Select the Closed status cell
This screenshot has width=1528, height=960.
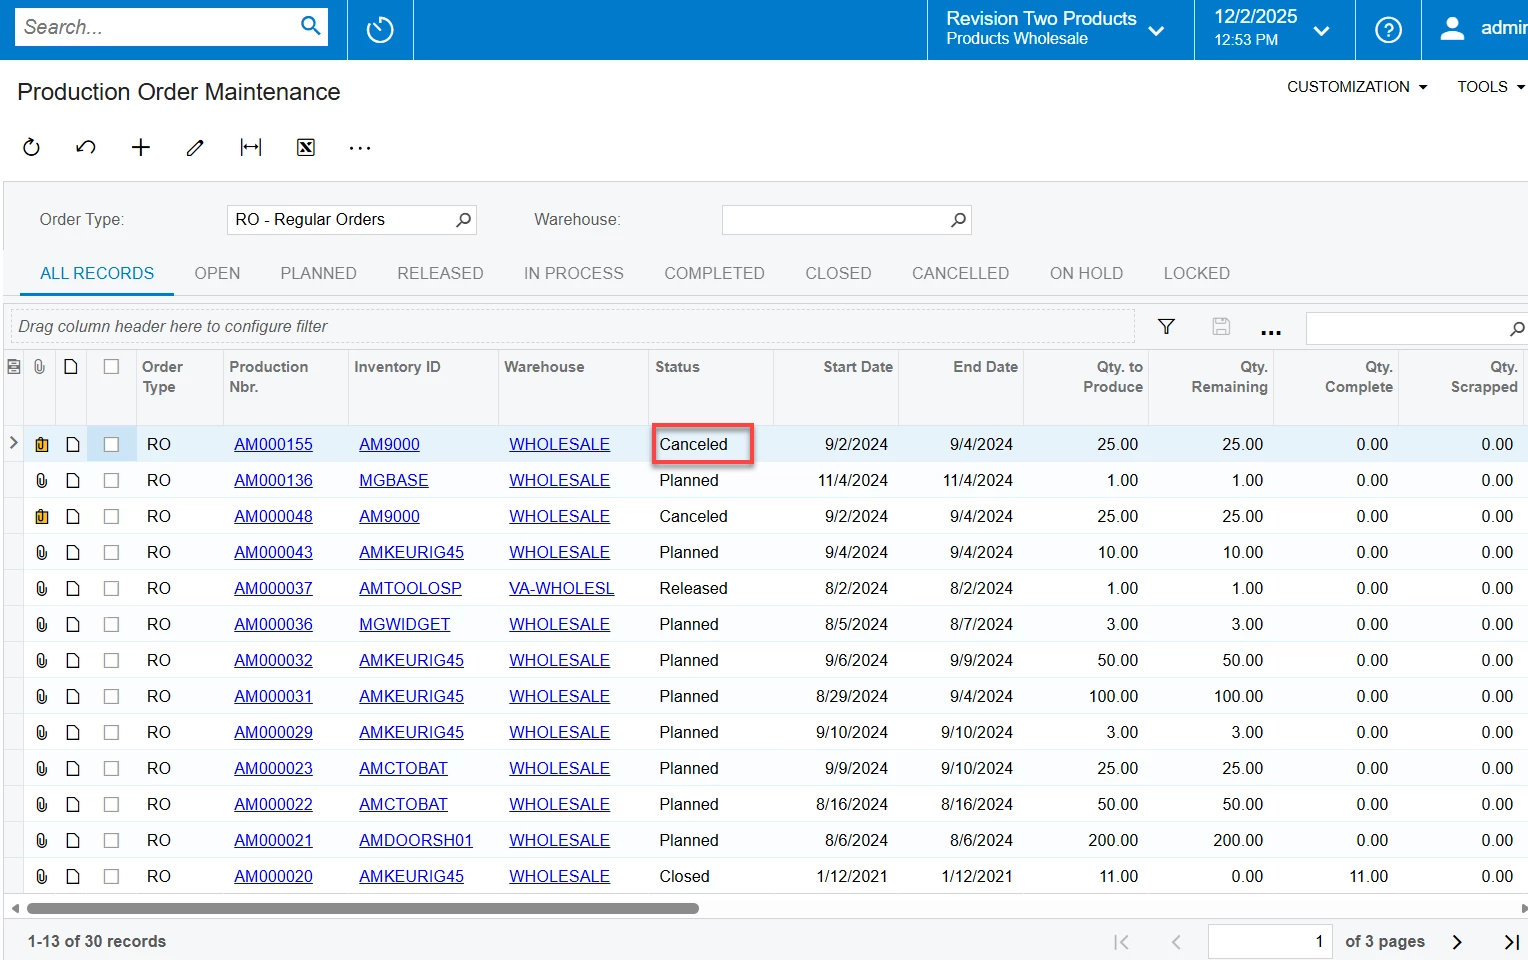pyautogui.click(x=711, y=876)
